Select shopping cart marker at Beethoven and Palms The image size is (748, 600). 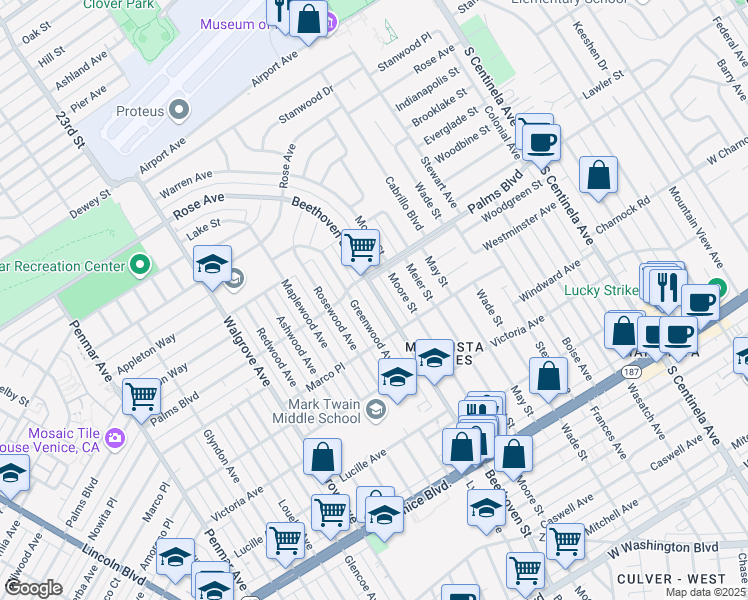[x=361, y=251]
